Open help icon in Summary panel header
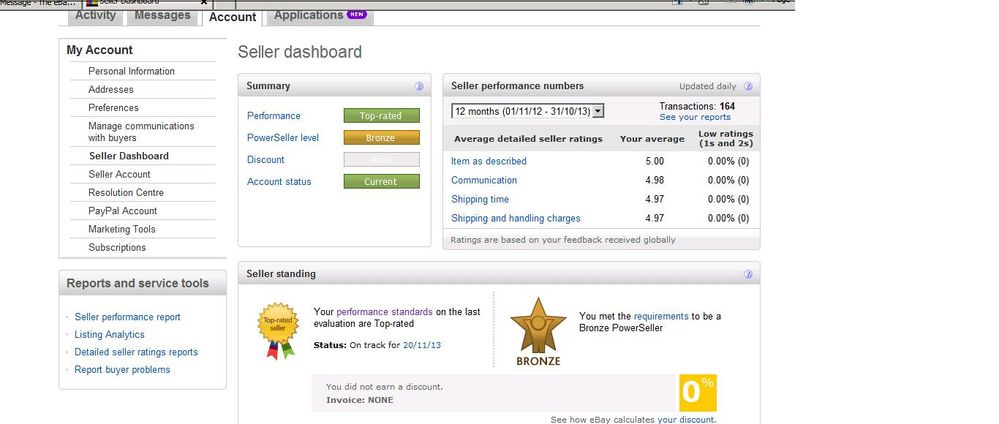This screenshot has height=424, width=999. tap(419, 86)
